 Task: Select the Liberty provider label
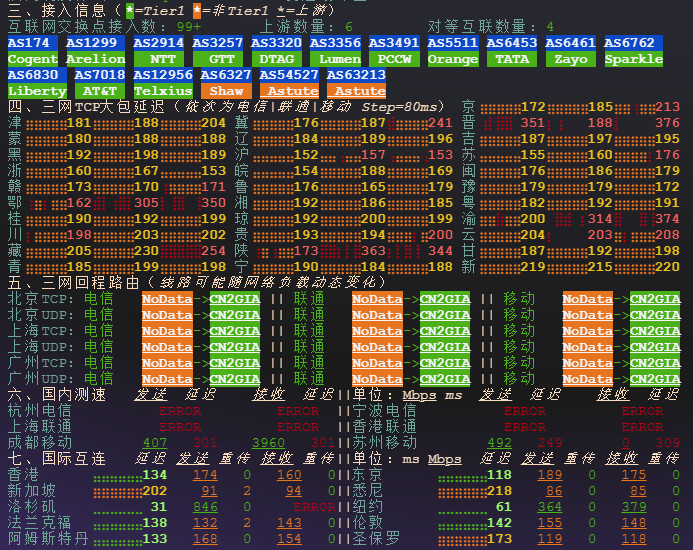[x=37, y=91]
